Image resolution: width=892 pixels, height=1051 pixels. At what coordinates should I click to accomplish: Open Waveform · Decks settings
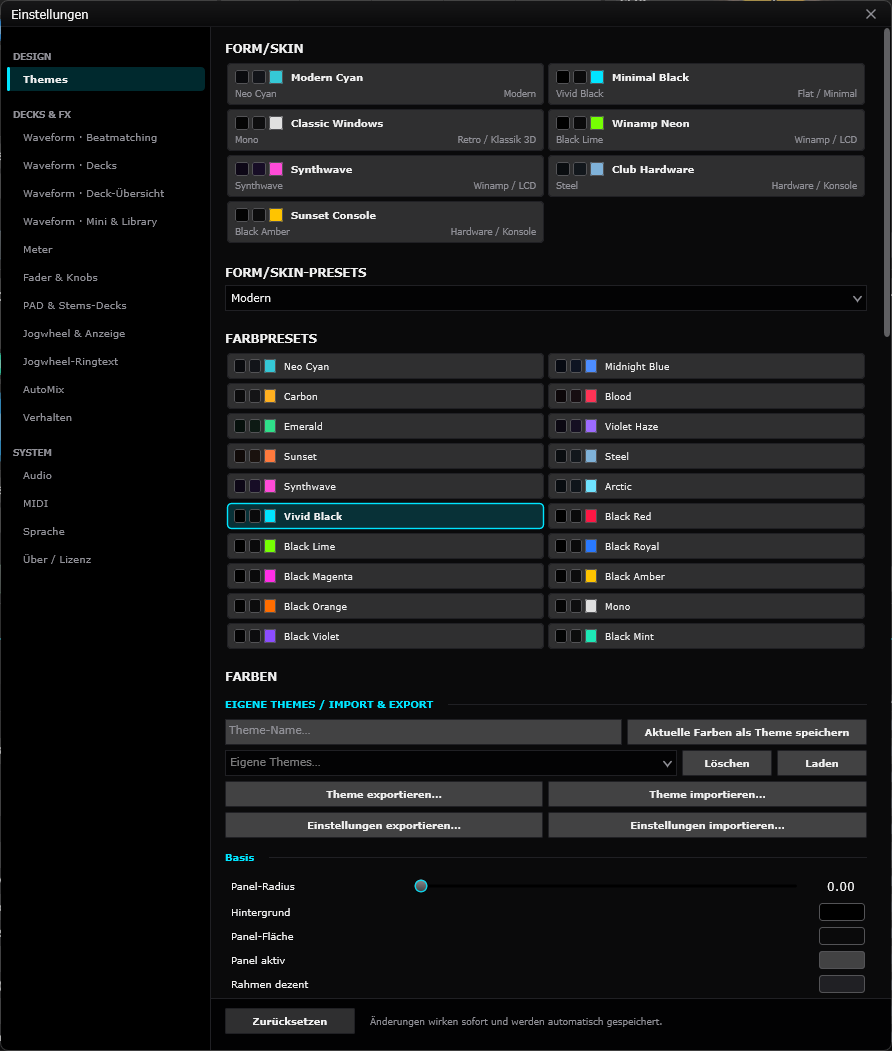tap(106, 166)
